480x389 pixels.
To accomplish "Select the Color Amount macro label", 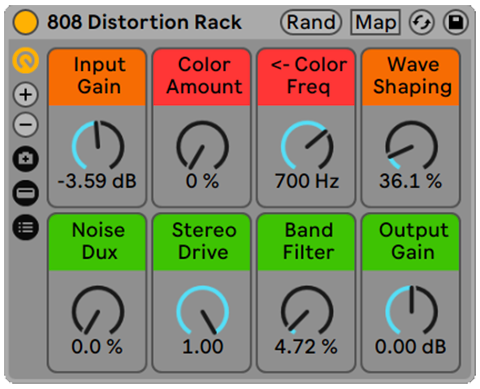I will click(202, 77).
